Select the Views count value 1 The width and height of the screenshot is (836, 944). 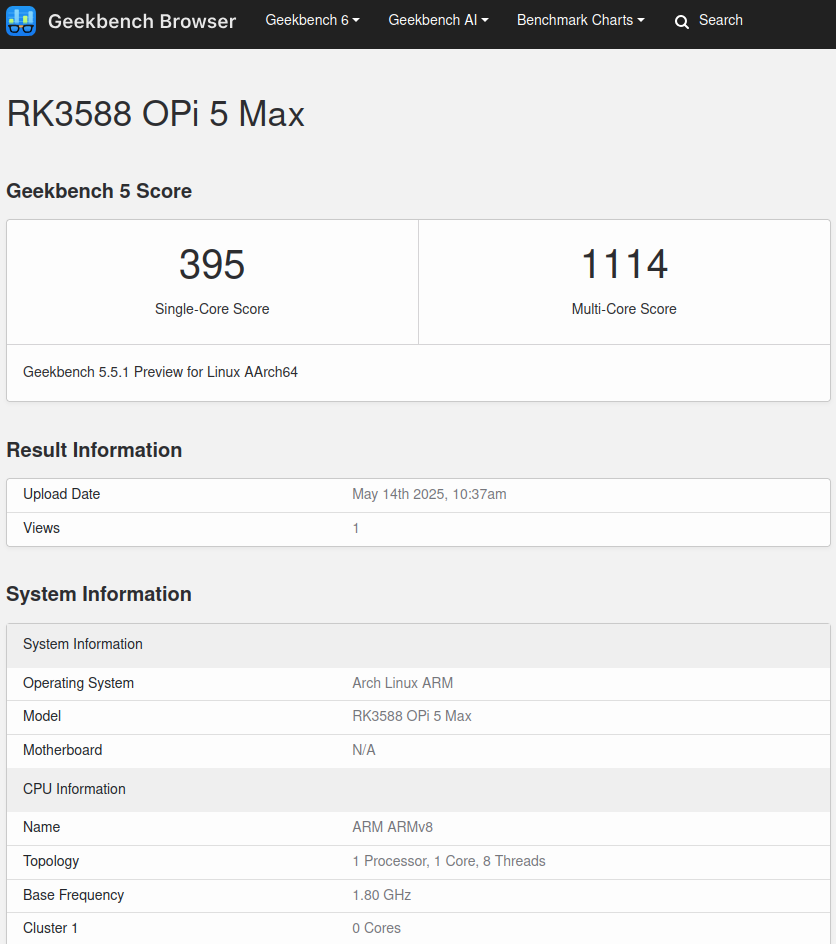(356, 528)
